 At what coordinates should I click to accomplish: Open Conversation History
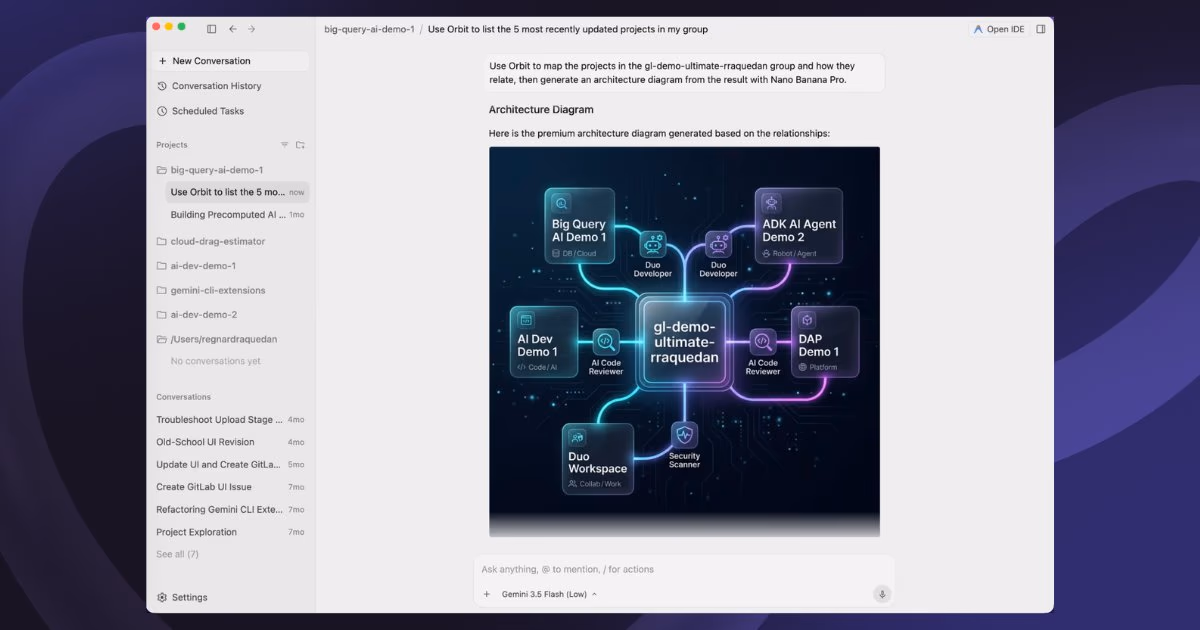point(209,86)
